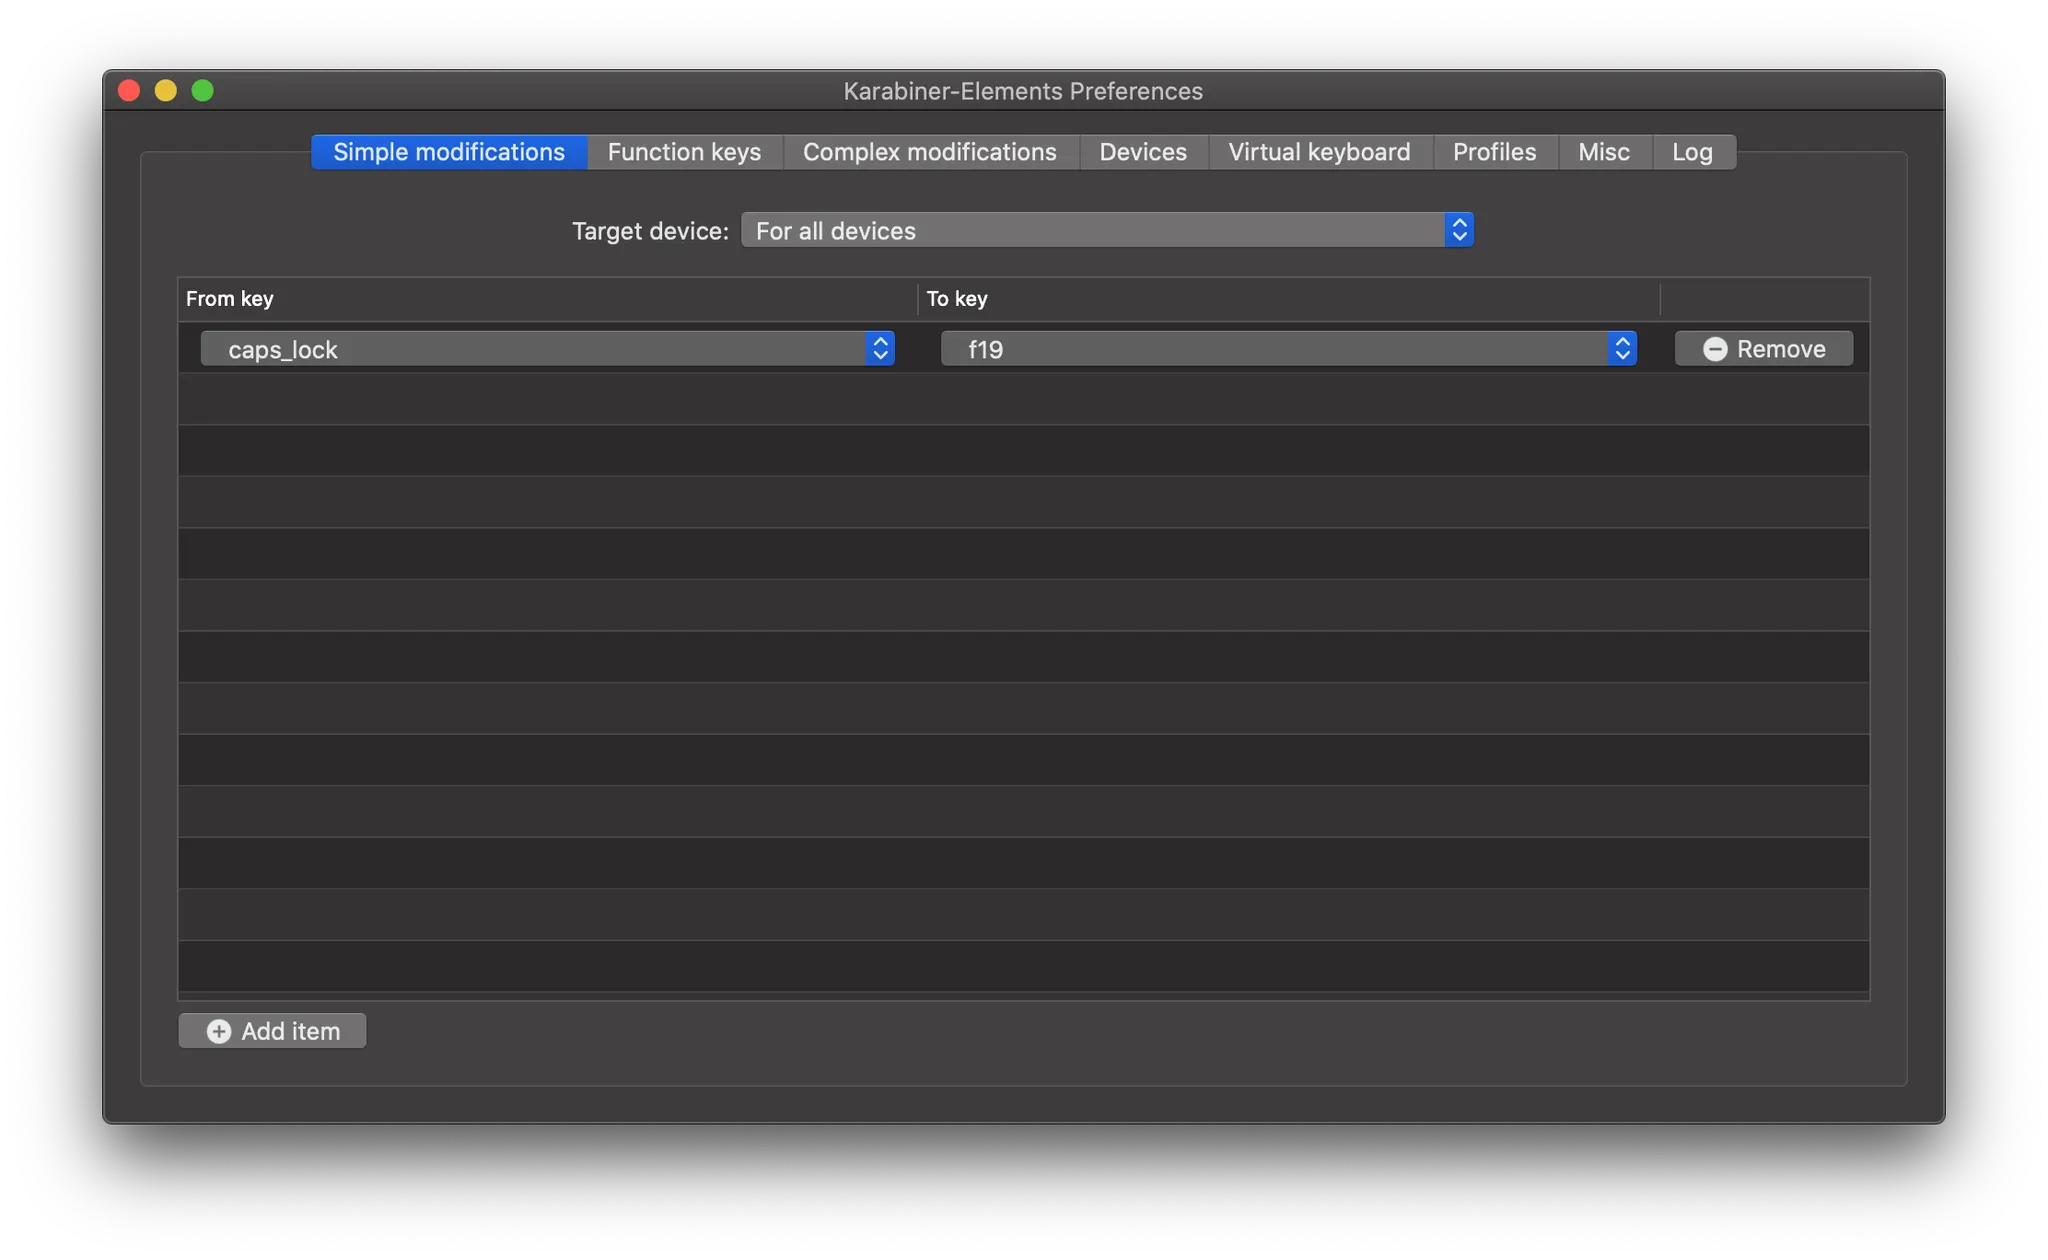Open the Profiles tab
2048x1260 pixels.
click(1494, 152)
